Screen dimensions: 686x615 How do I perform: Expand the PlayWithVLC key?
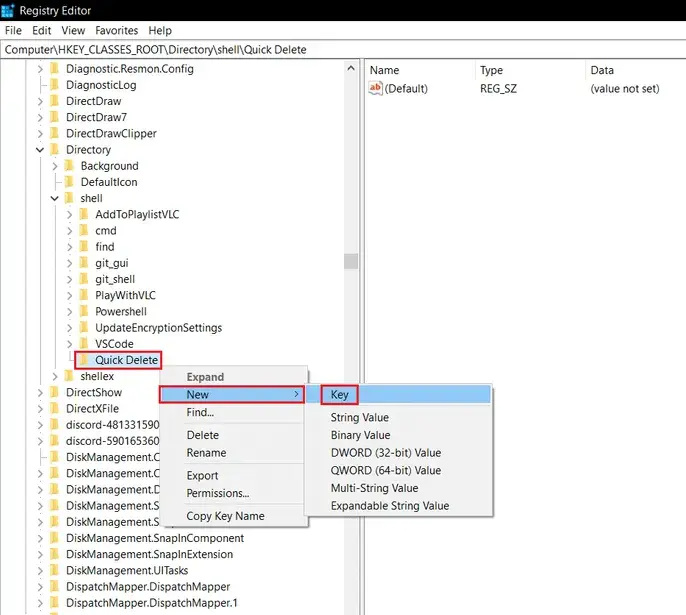69,295
